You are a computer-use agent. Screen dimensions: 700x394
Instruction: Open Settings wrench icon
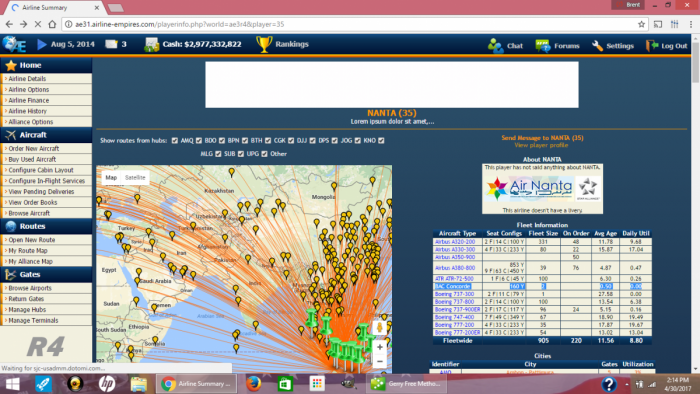(597, 46)
